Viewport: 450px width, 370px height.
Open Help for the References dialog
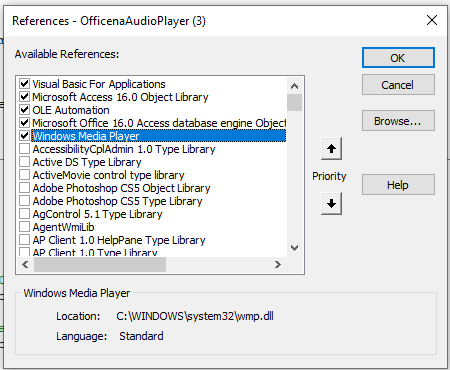(x=398, y=184)
